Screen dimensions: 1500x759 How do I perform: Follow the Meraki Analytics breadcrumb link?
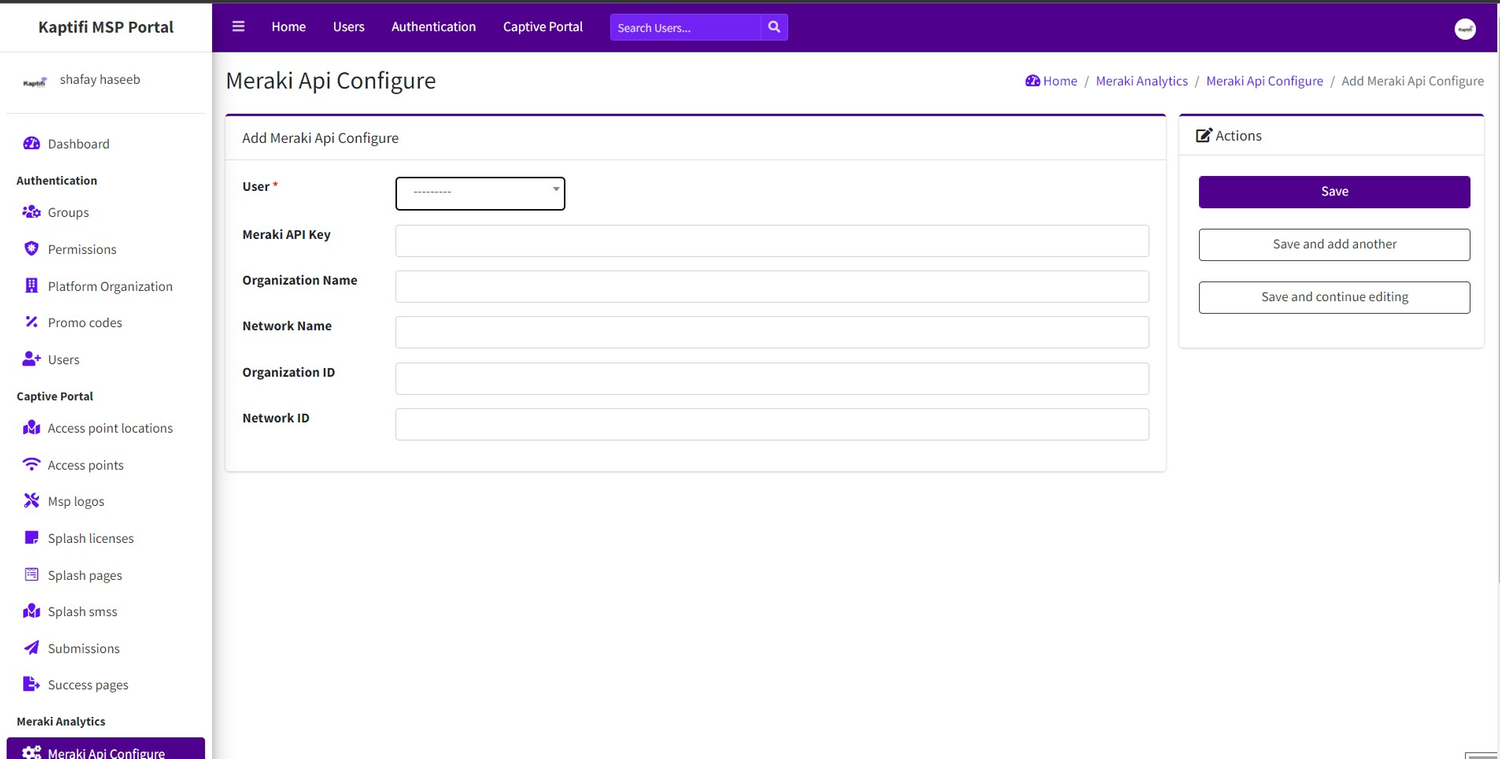point(1141,81)
